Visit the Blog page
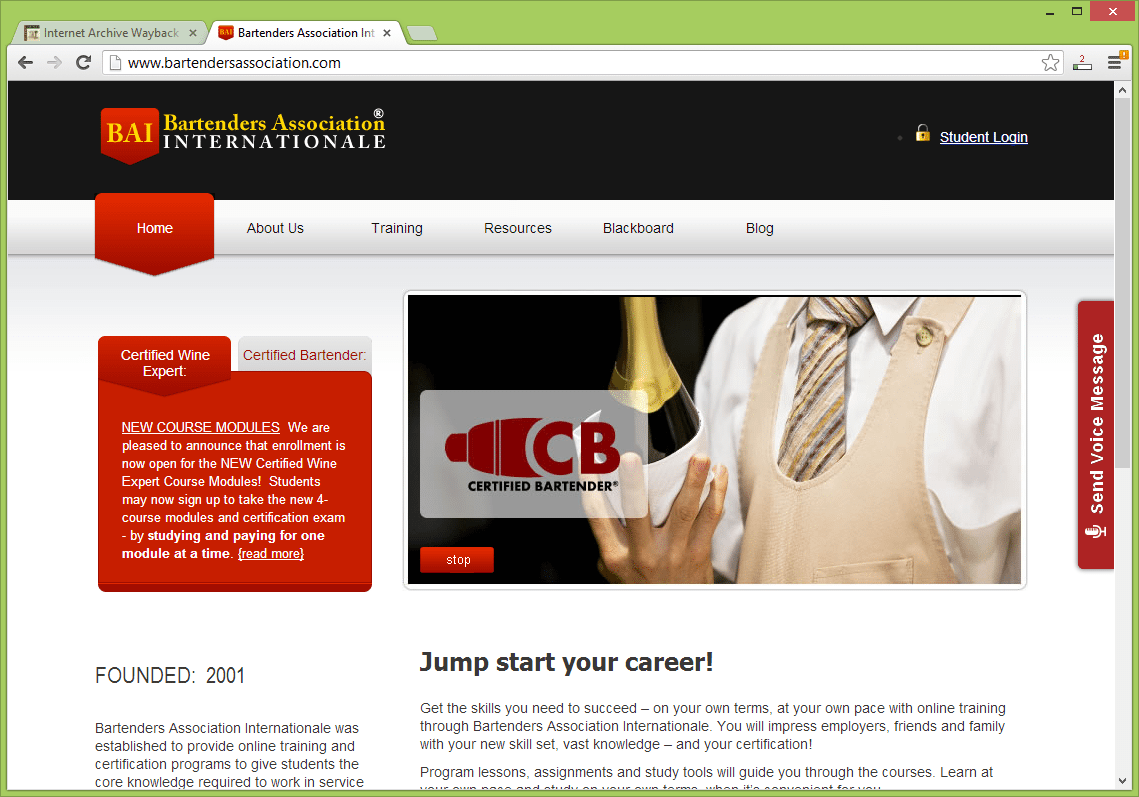The width and height of the screenshot is (1139, 797). pos(760,228)
